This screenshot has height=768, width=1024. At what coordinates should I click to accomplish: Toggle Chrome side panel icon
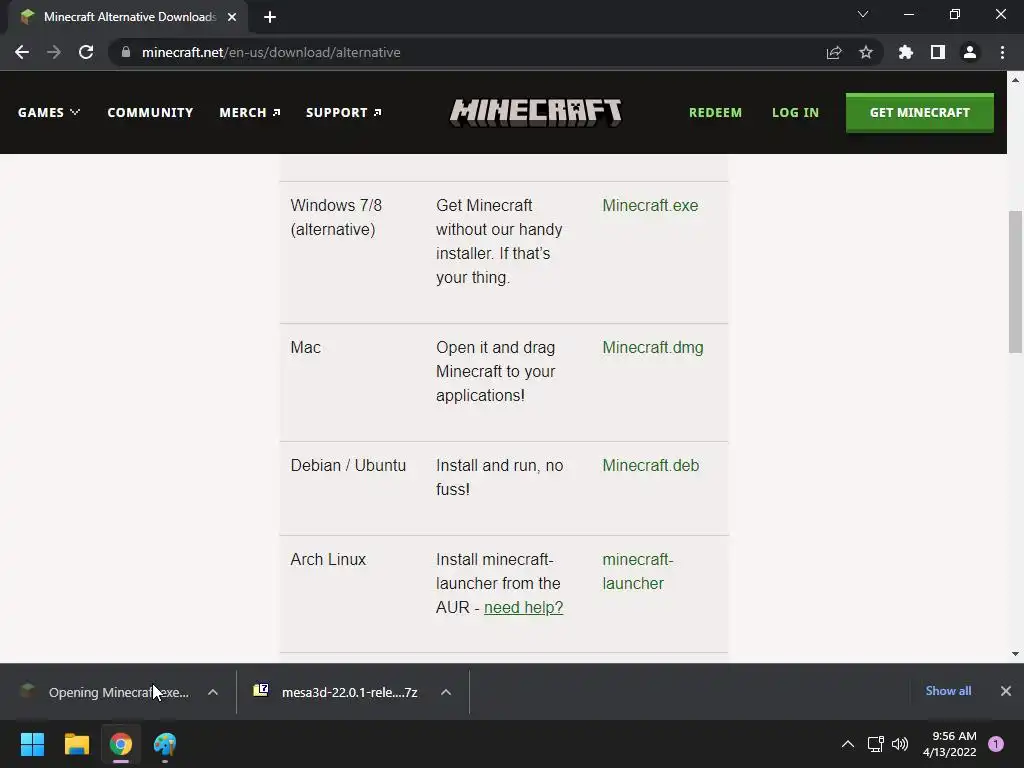click(x=938, y=52)
